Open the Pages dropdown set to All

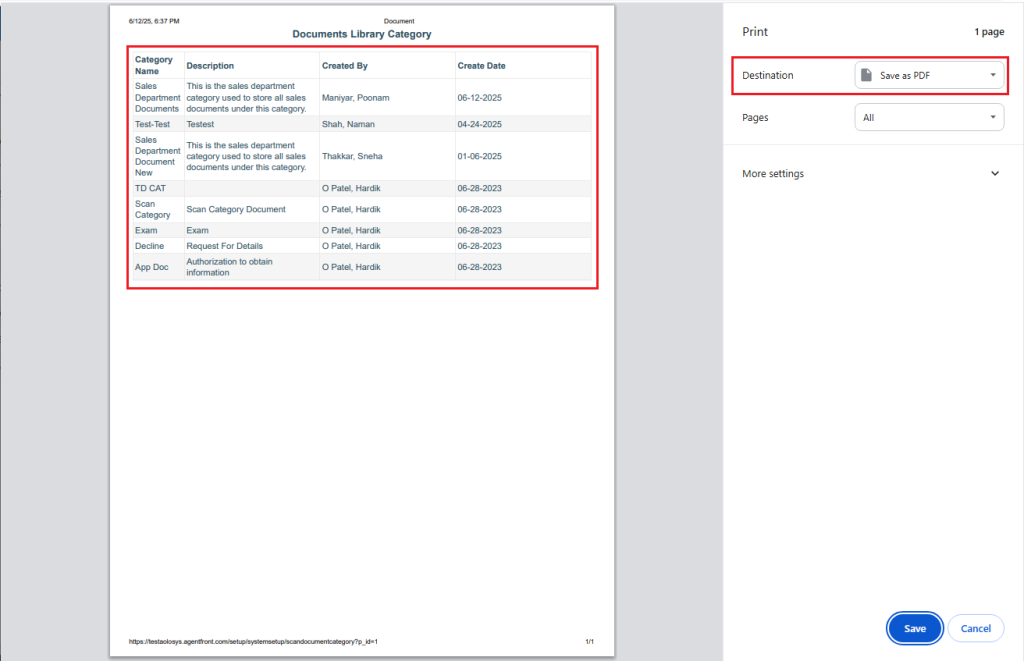[x=928, y=117]
